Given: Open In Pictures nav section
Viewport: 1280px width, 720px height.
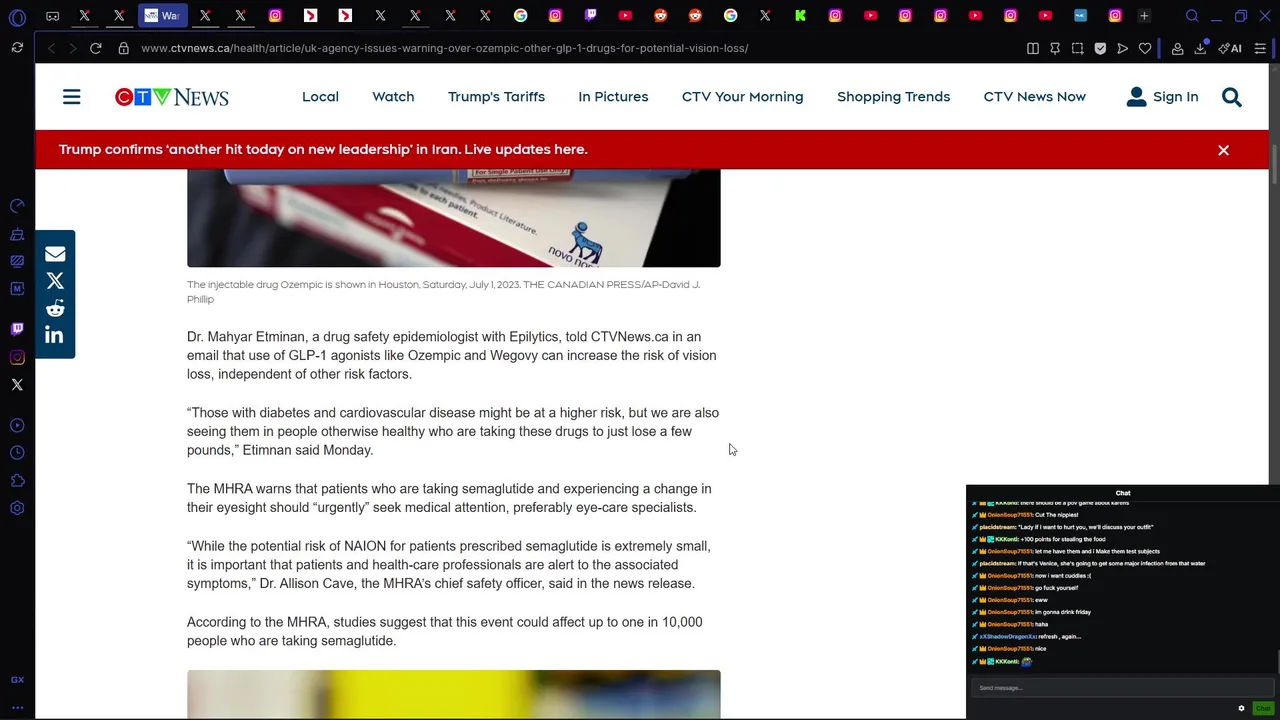Looking at the screenshot, I should 613,97.
